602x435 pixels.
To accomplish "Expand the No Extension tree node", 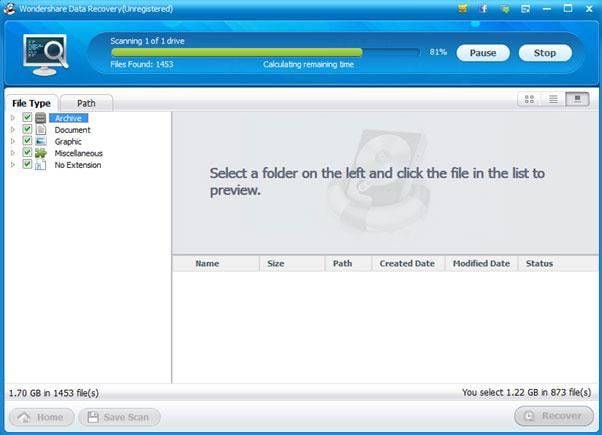I will (13, 165).
